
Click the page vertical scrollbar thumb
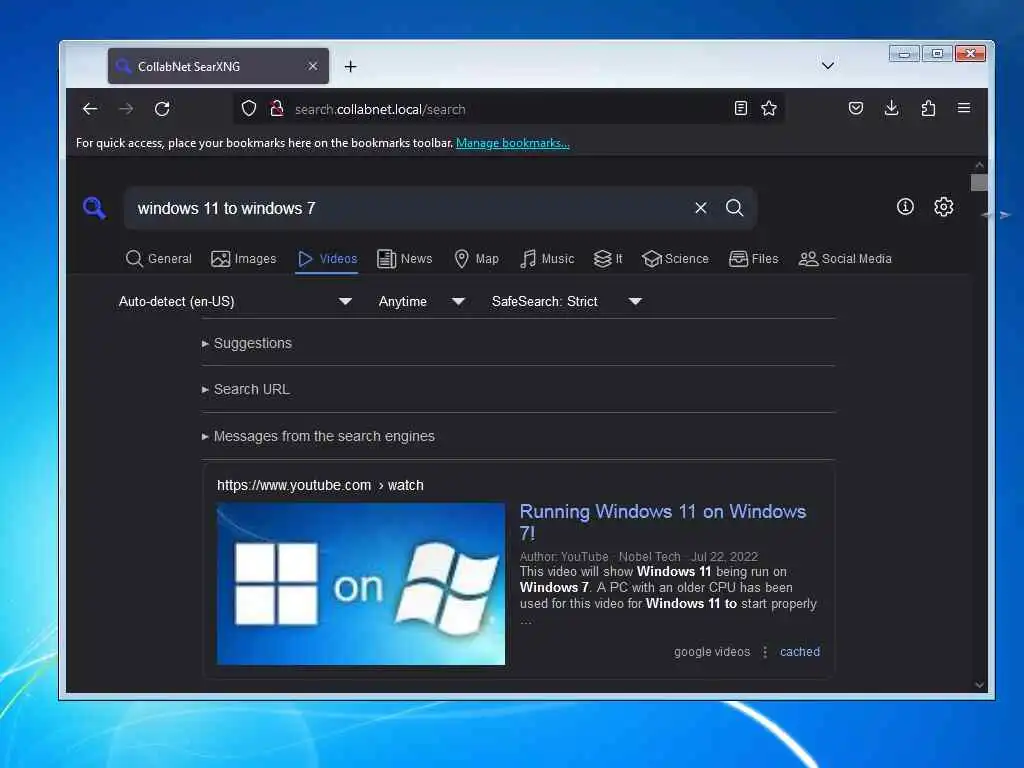click(x=979, y=183)
